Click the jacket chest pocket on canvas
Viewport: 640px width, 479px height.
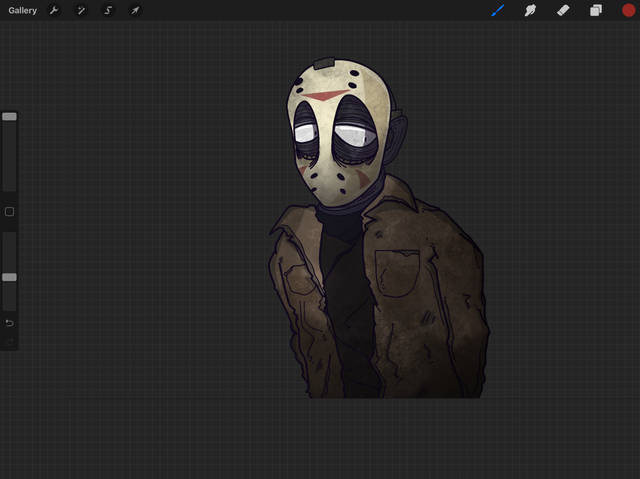[397, 272]
